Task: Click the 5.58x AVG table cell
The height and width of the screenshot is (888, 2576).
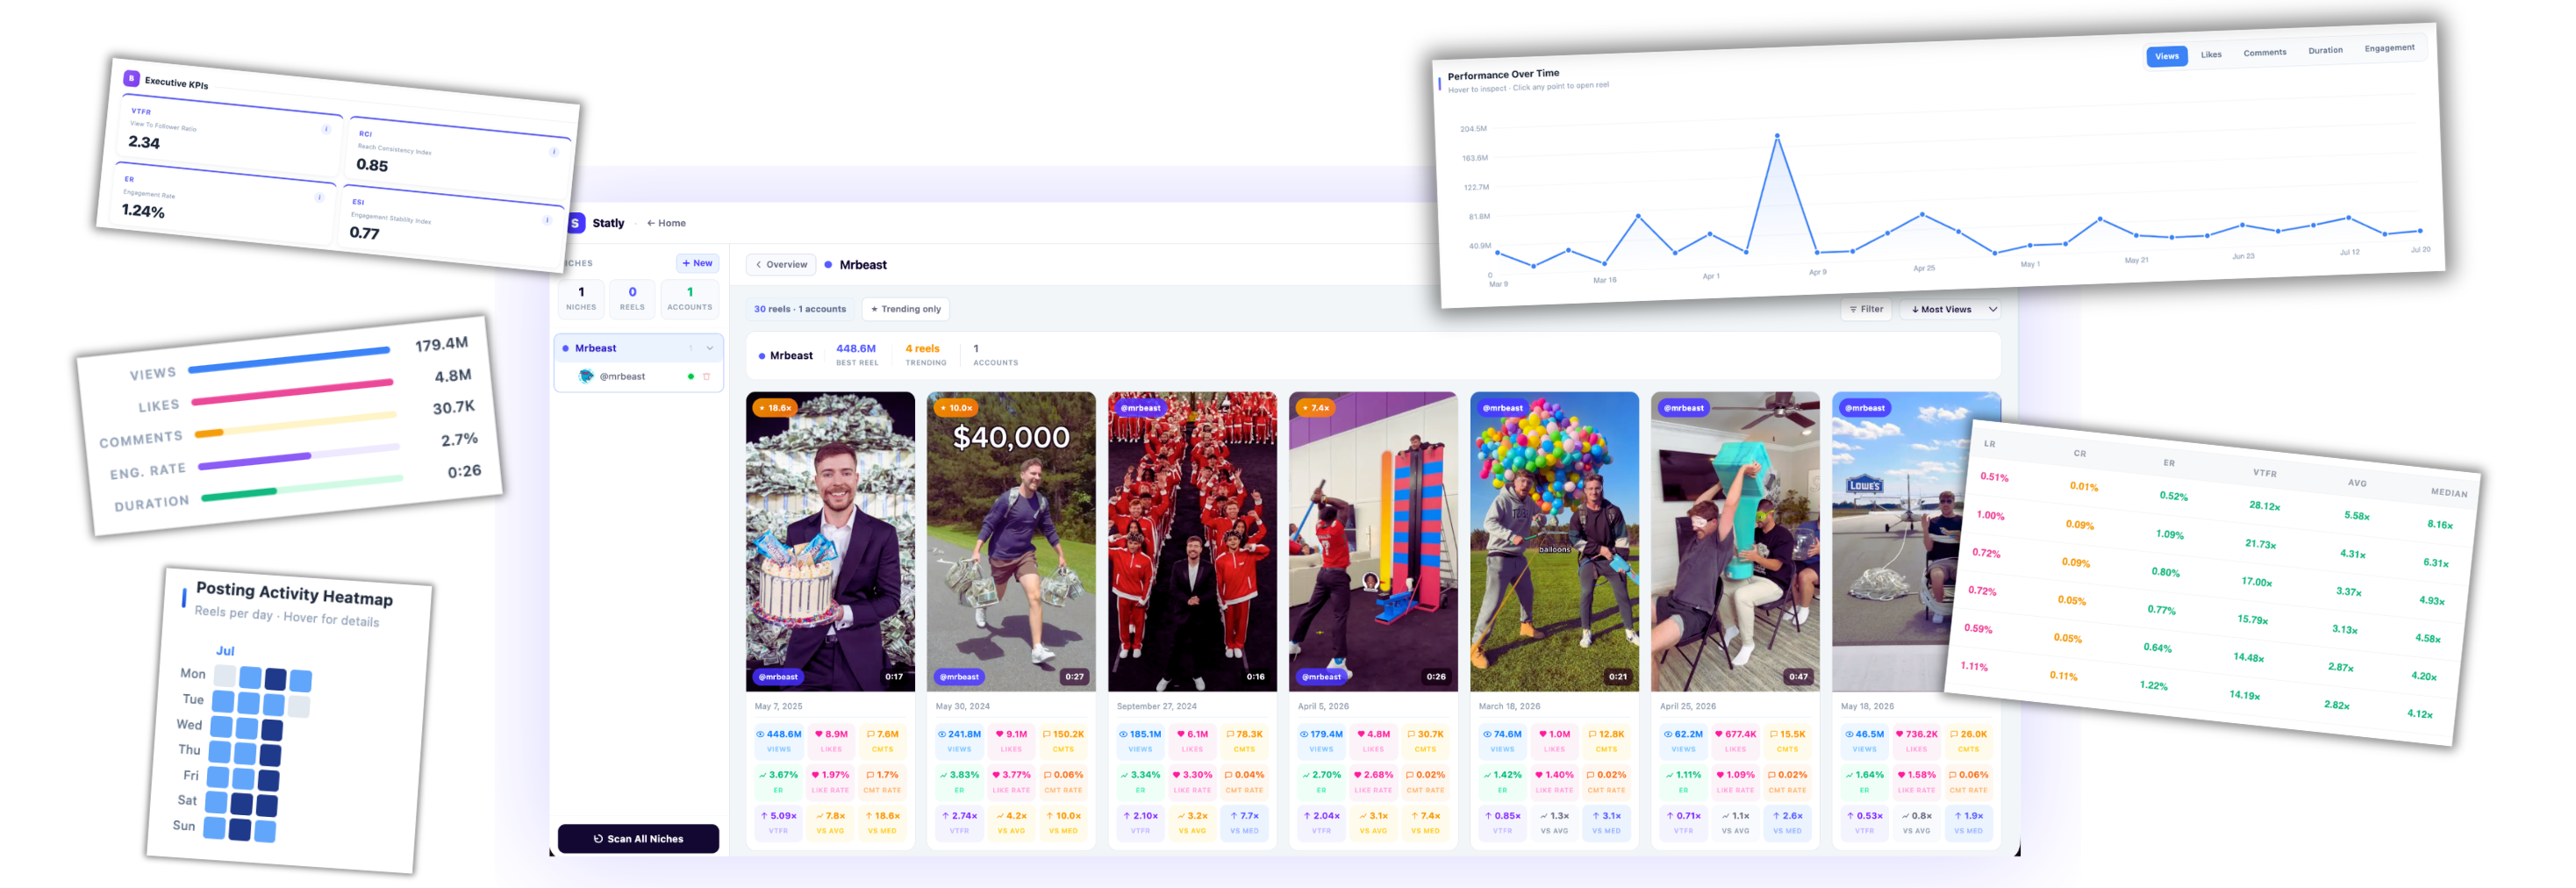Action: (2357, 516)
